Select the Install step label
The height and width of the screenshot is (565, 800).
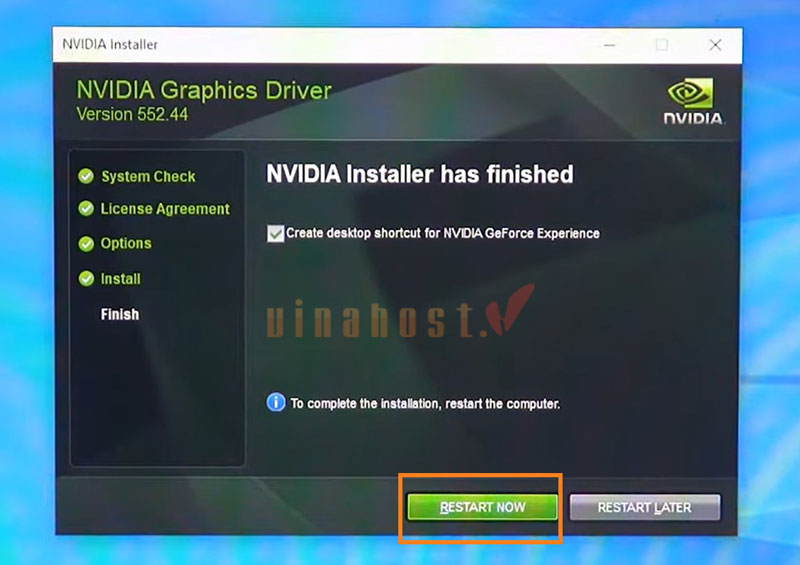[x=120, y=279]
